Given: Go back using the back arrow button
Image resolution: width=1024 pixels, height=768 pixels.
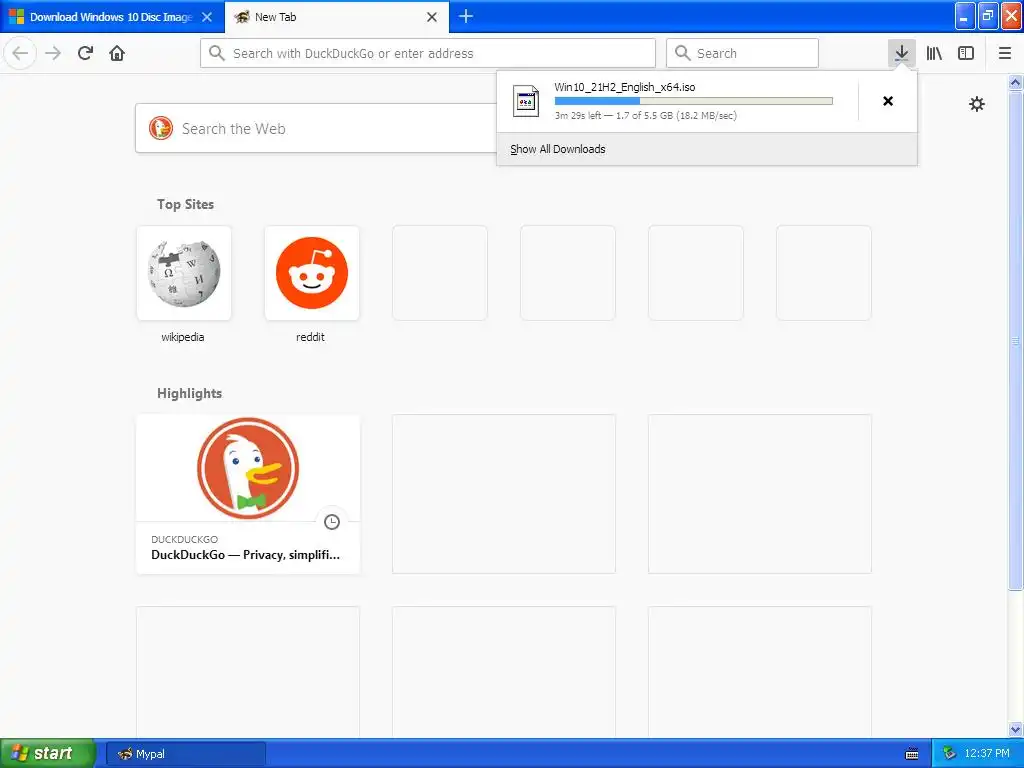Looking at the screenshot, I should (20, 53).
